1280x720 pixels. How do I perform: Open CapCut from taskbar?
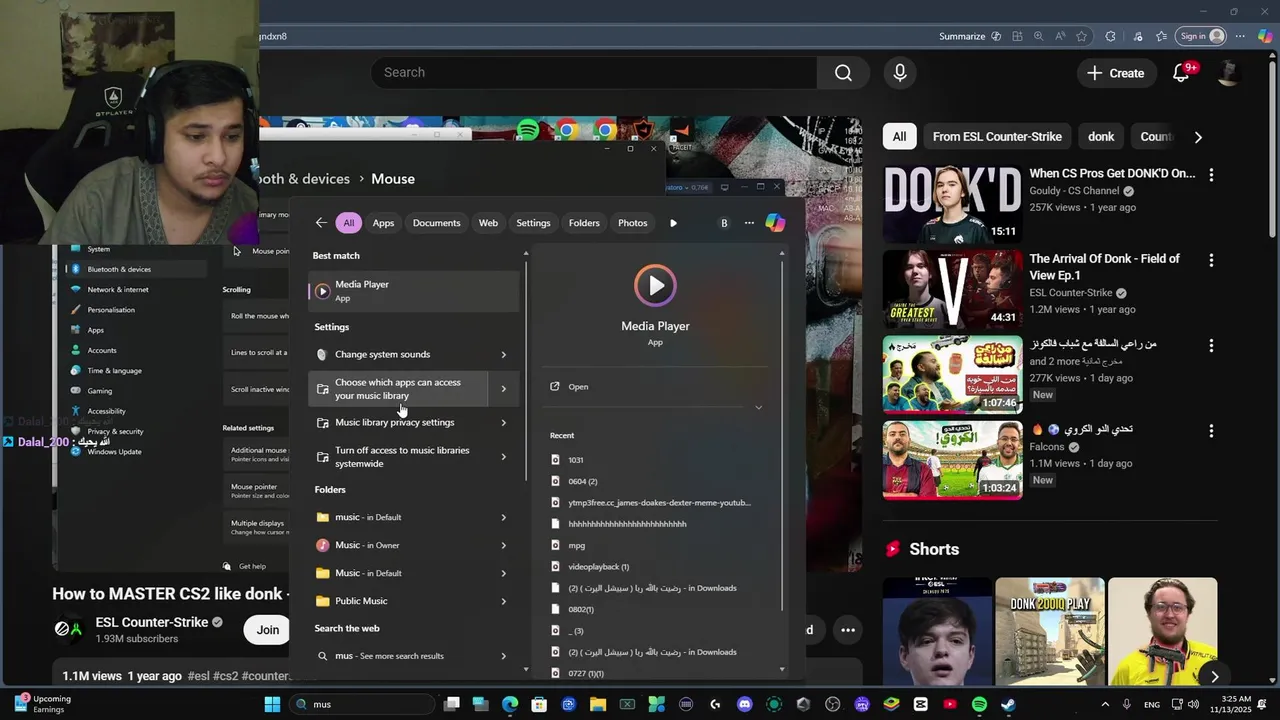tap(920, 704)
